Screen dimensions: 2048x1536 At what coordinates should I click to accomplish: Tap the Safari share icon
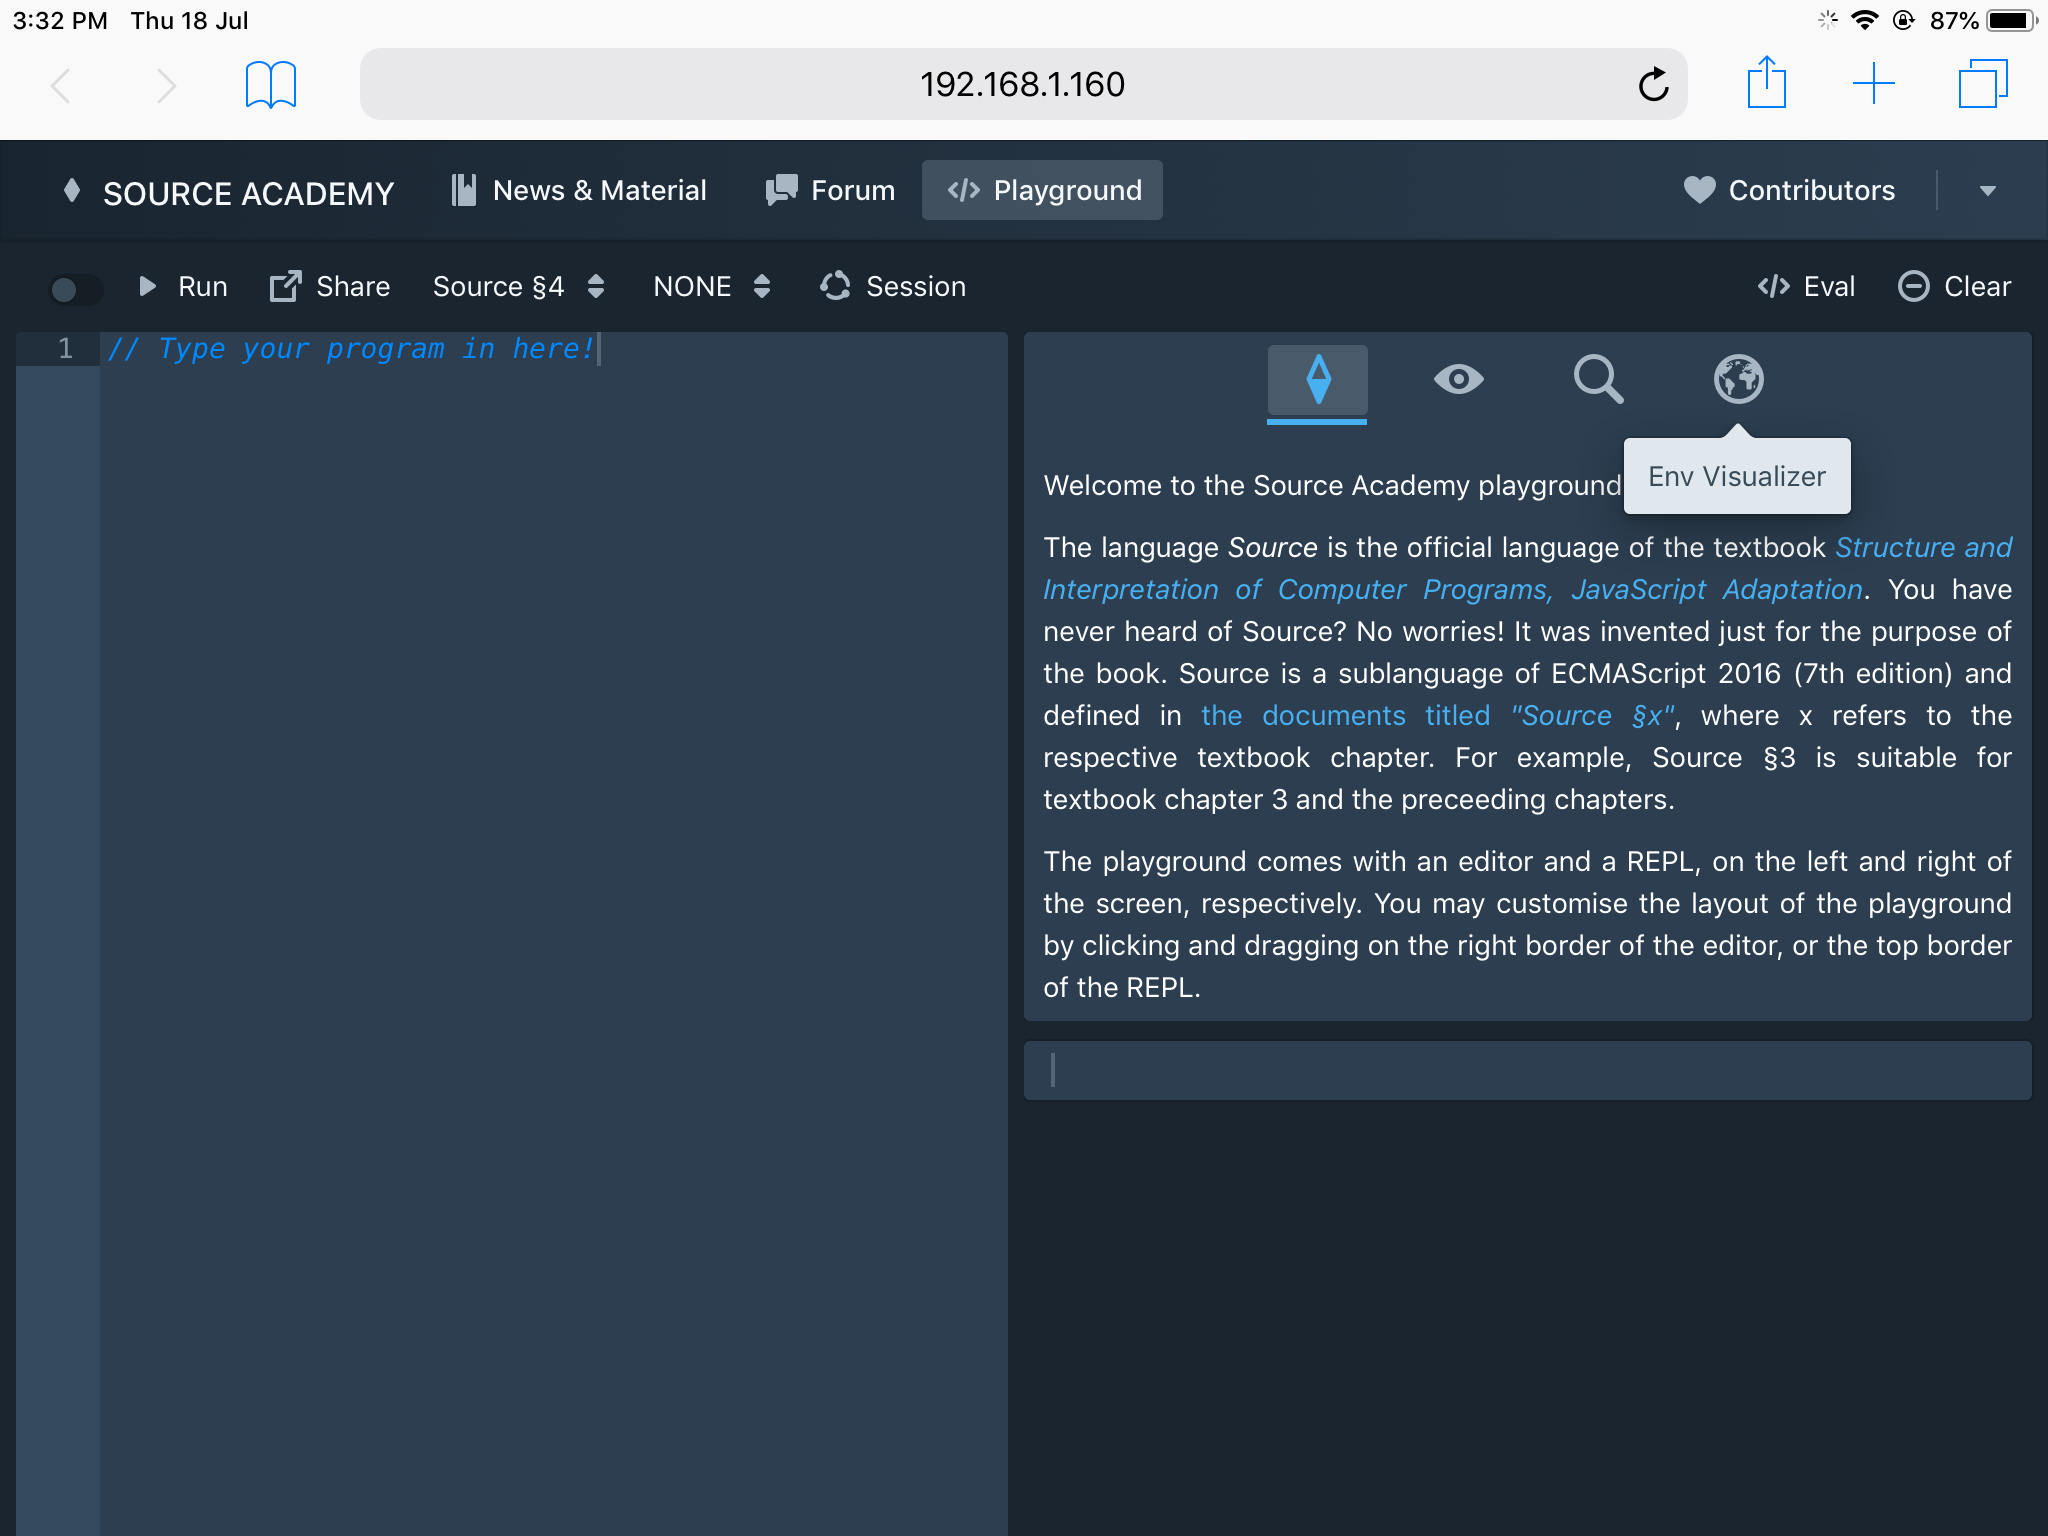[1766, 83]
